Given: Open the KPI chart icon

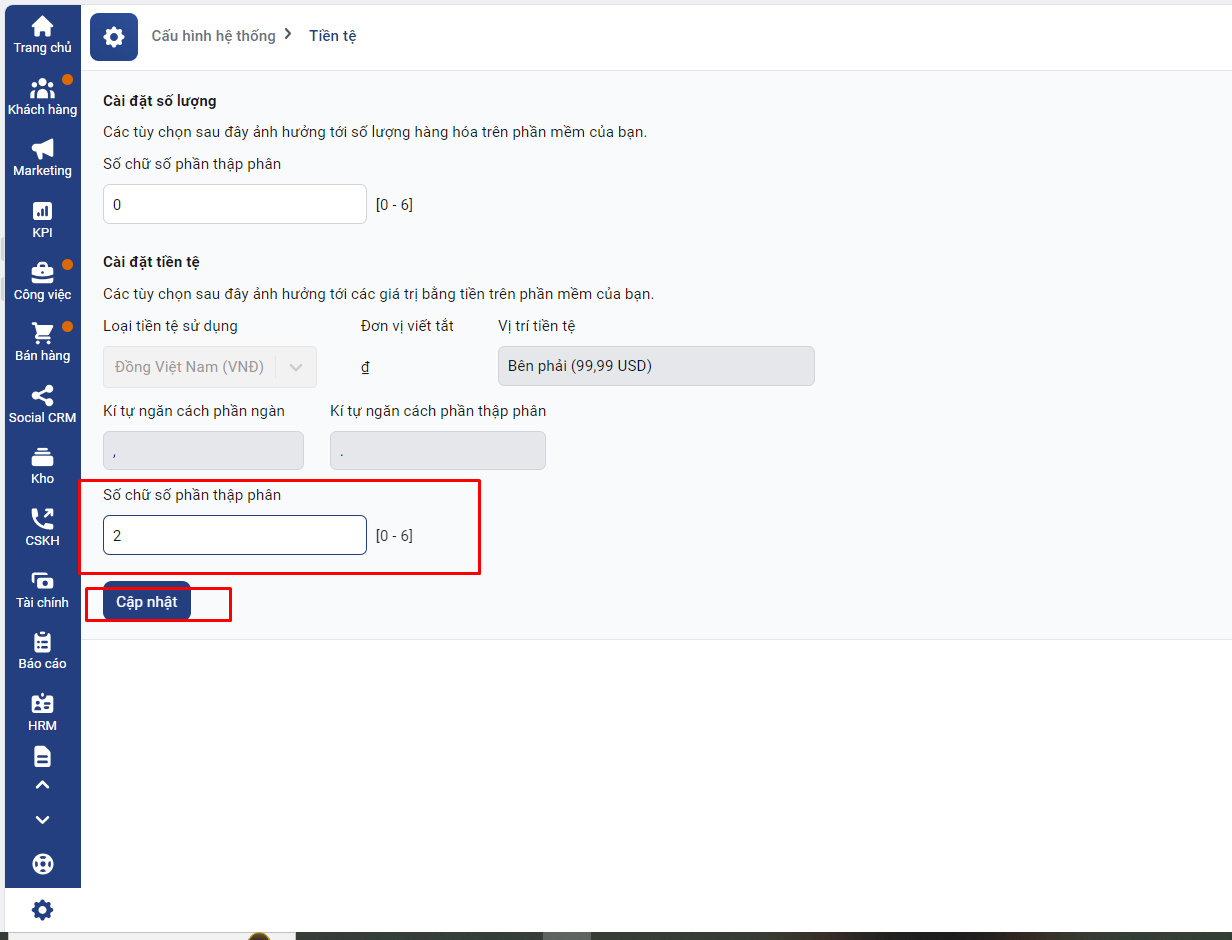Looking at the screenshot, I should click(x=42, y=211).
